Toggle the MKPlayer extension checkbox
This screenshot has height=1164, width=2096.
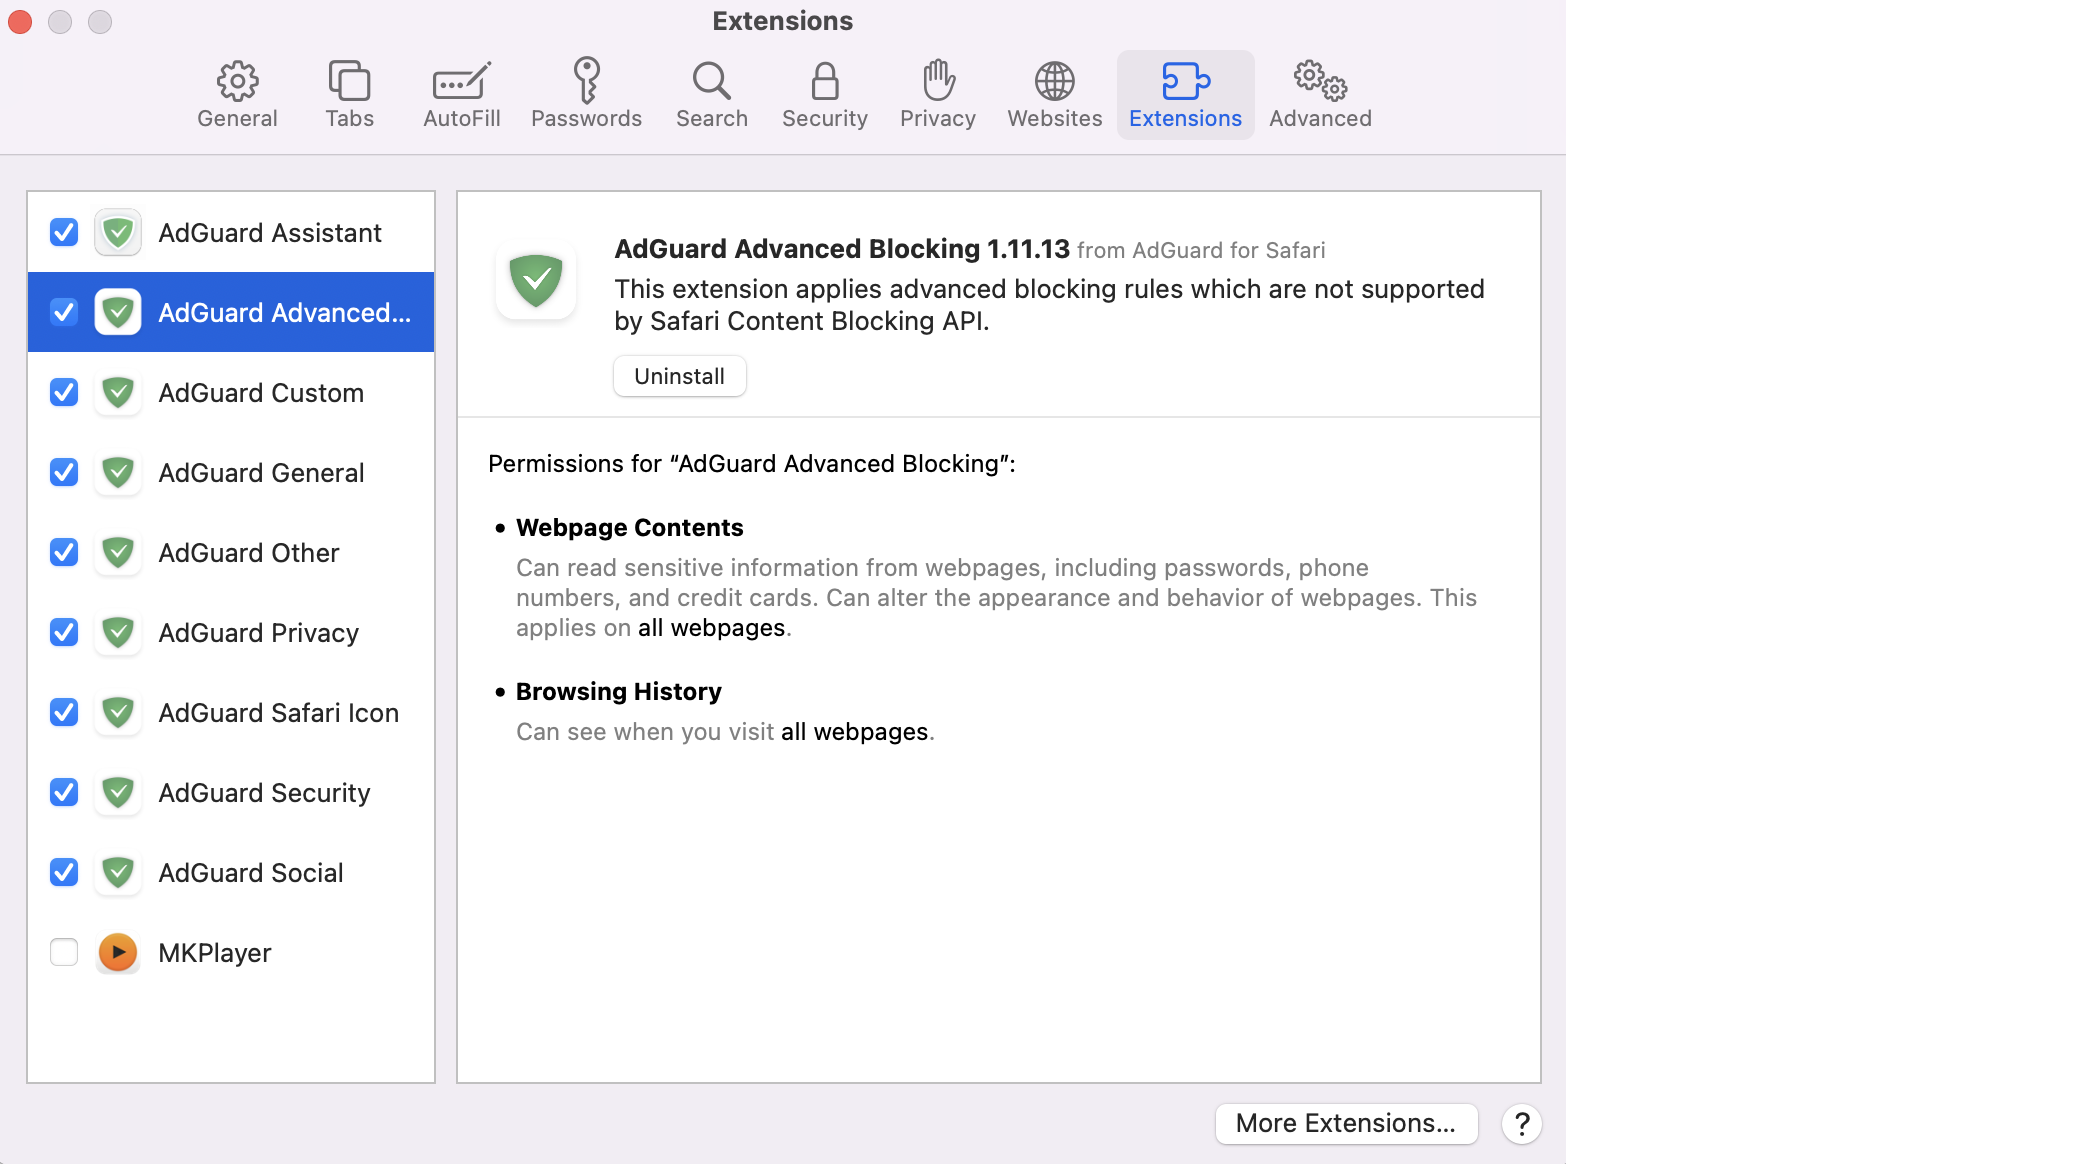point(64,952)
